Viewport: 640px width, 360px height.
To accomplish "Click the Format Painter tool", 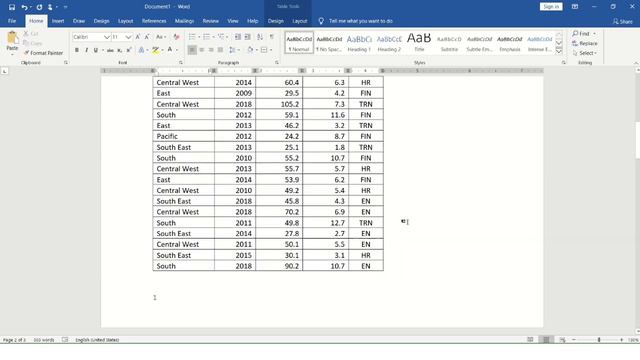I will click(x=43, y=53).
